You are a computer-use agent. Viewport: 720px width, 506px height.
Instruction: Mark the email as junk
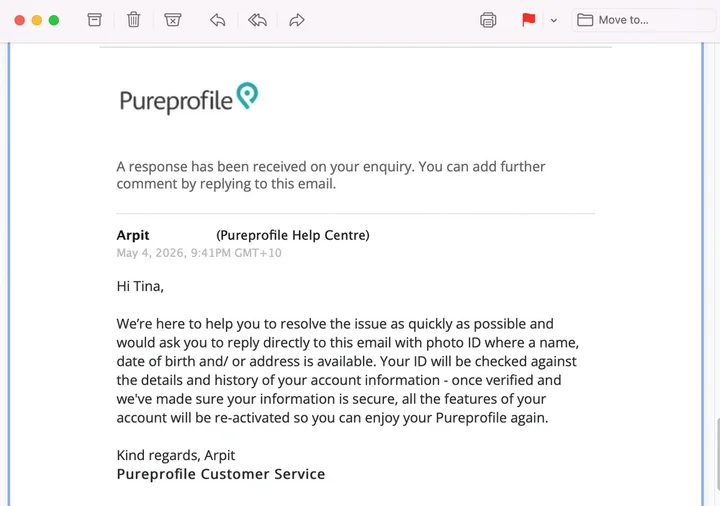point(173,20)
